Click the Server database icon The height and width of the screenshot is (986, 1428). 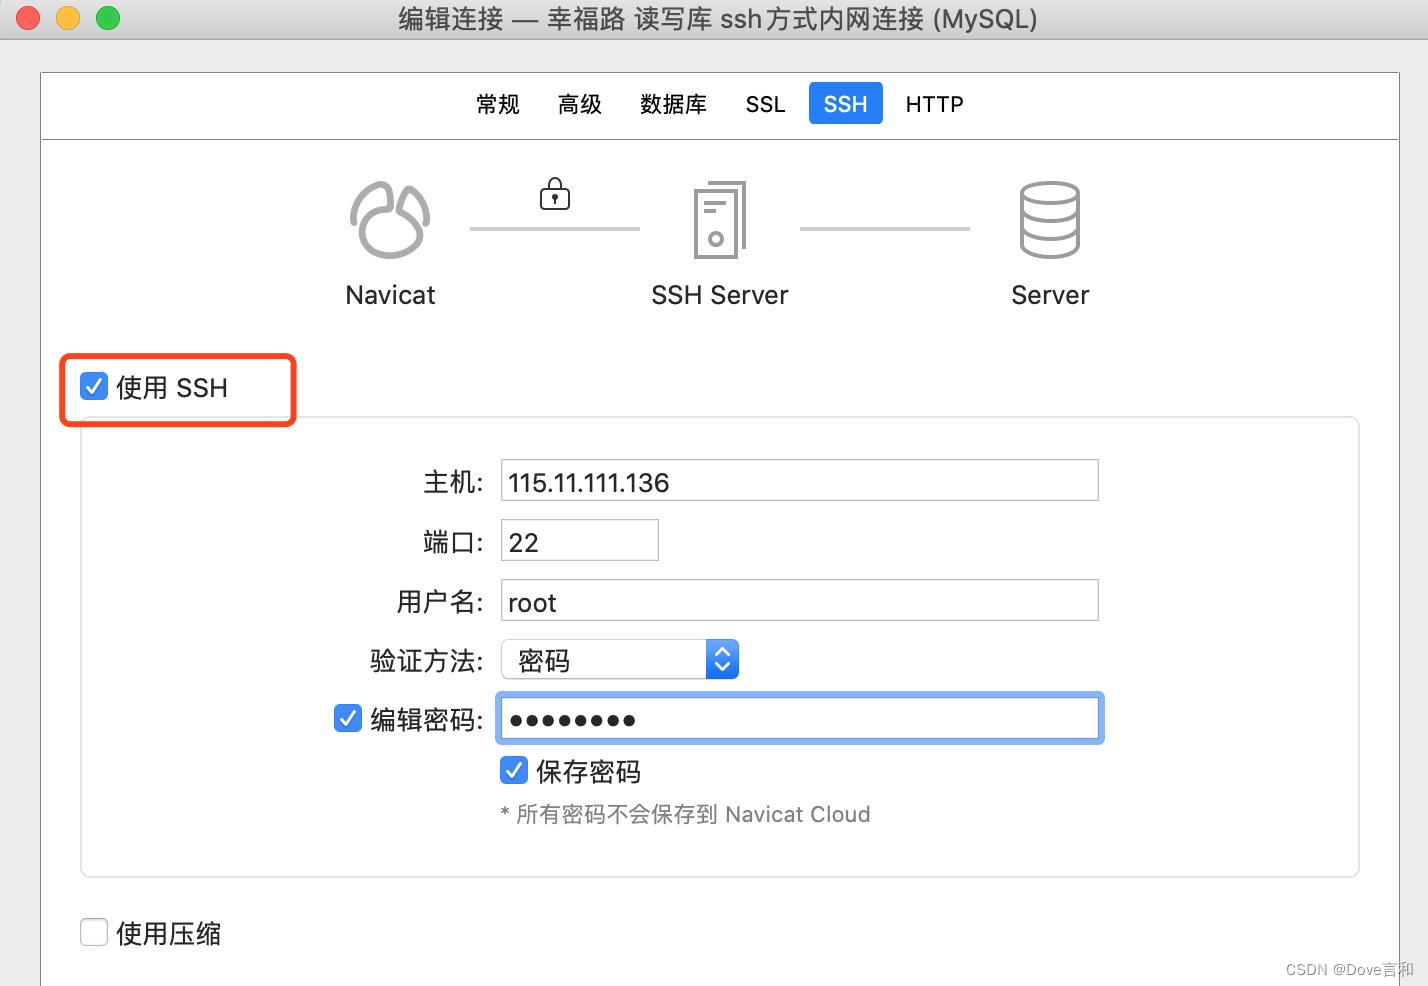pyautogui.click(x=1050, y=220)
